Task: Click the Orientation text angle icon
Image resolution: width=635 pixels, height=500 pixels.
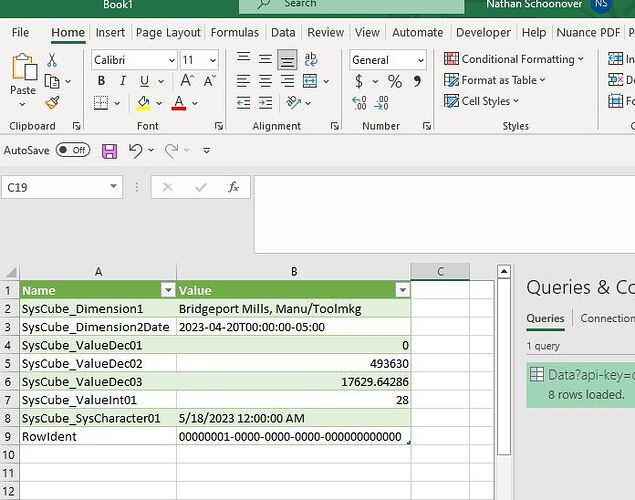Action: 294,102
